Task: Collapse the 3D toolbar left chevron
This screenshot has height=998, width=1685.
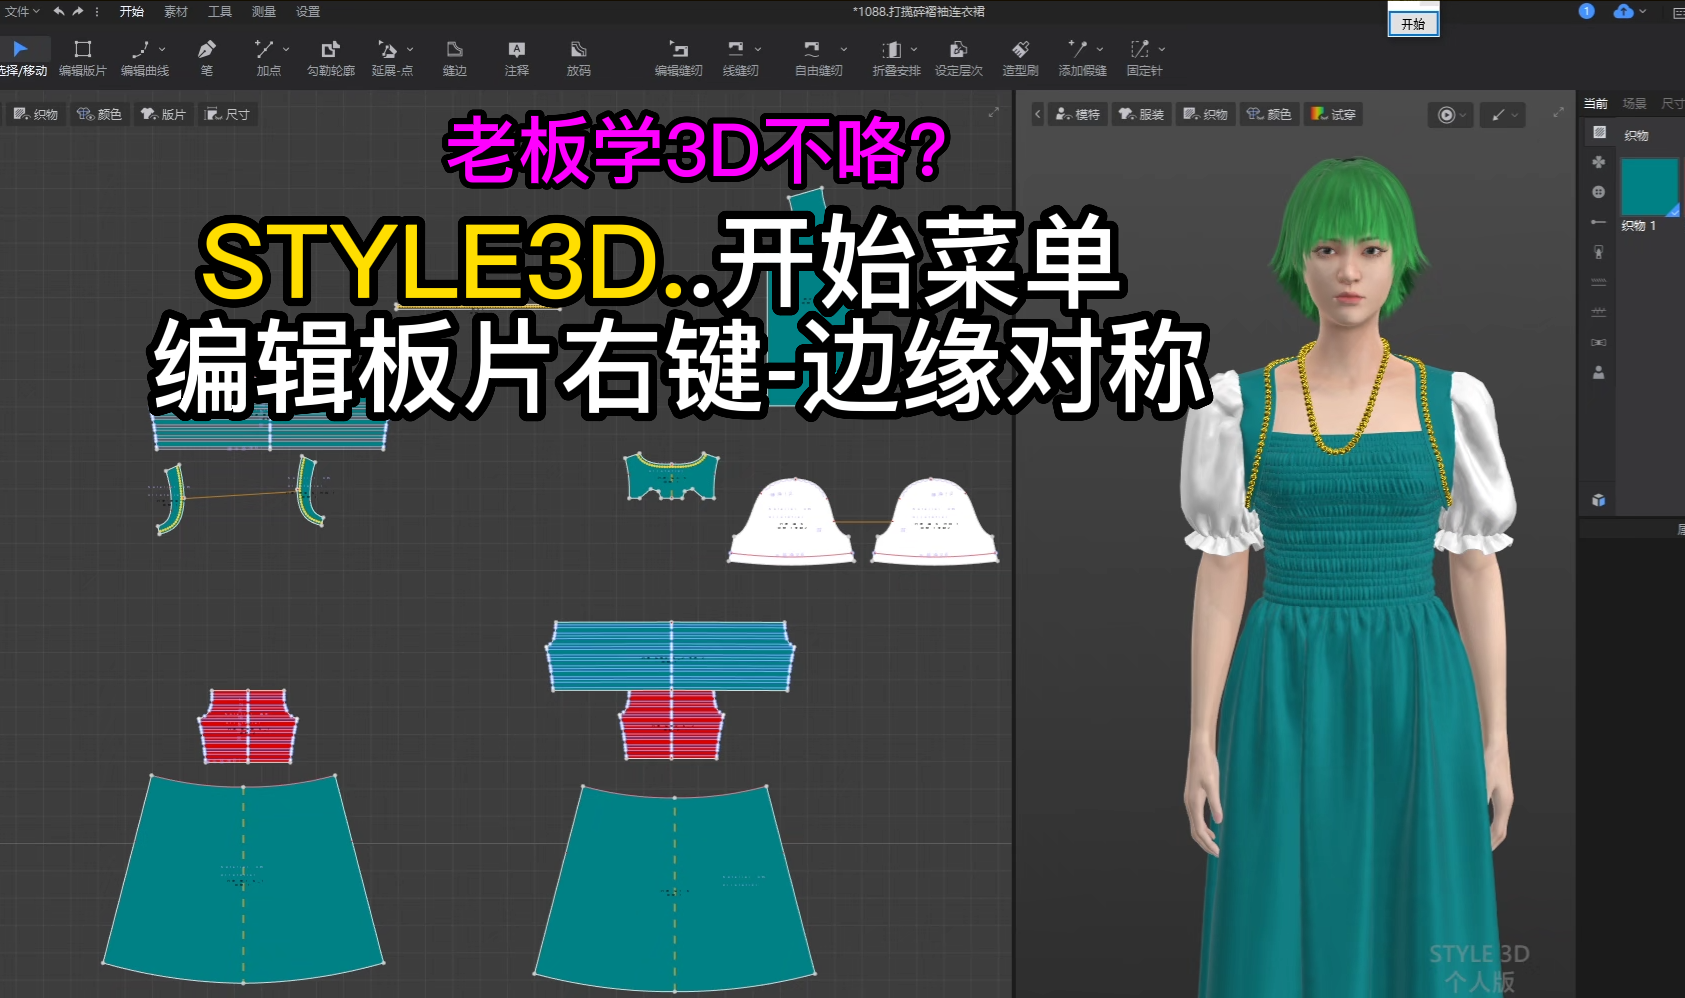Action: [1037, 114]
